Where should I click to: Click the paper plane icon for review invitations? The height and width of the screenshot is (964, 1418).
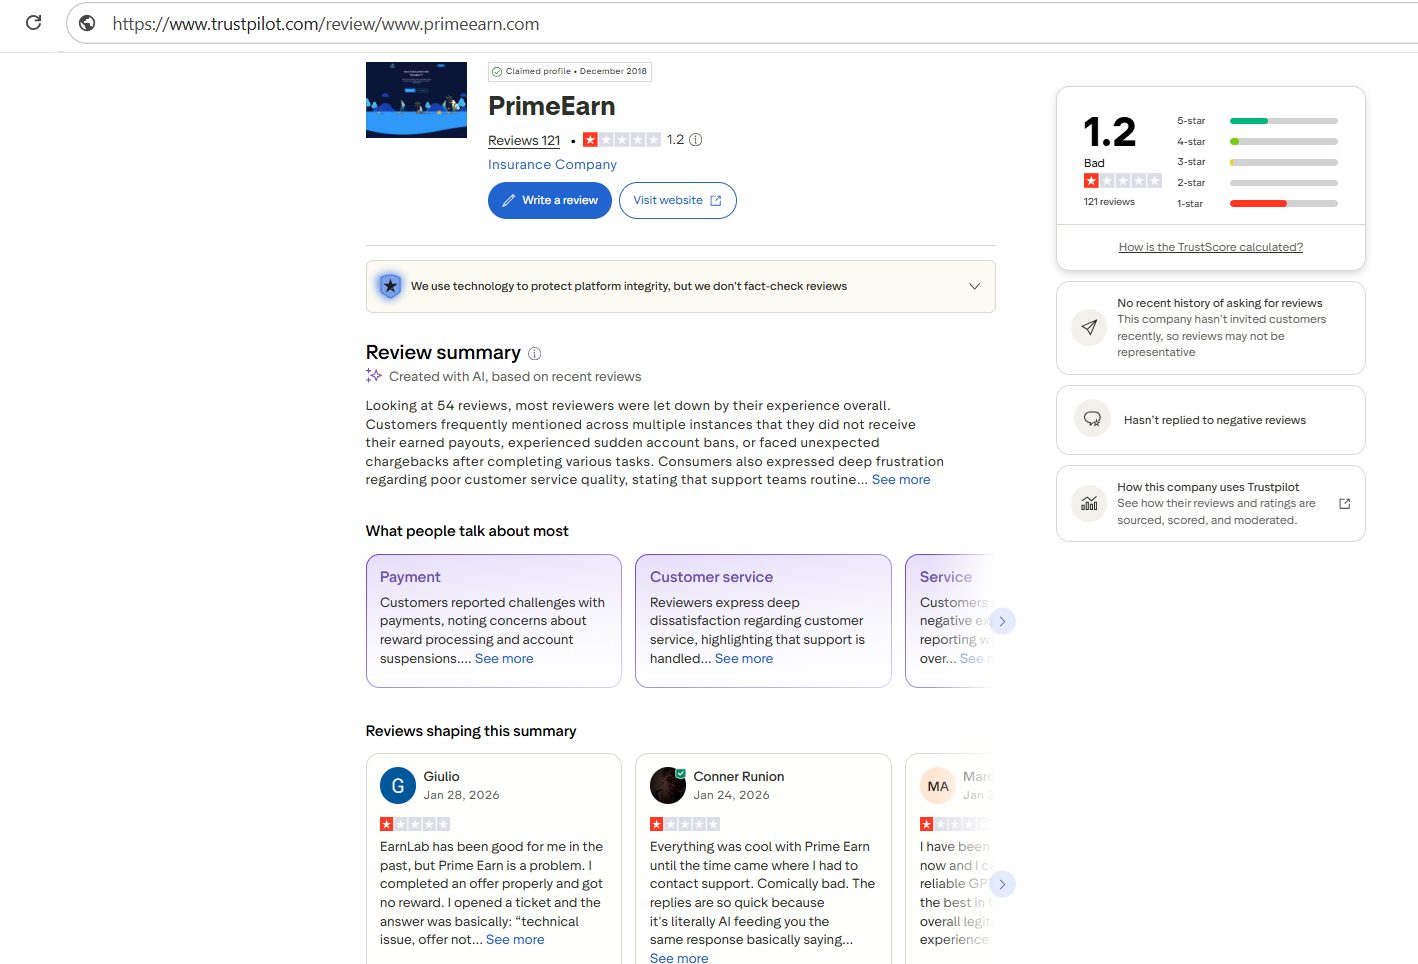point(1089,327)
